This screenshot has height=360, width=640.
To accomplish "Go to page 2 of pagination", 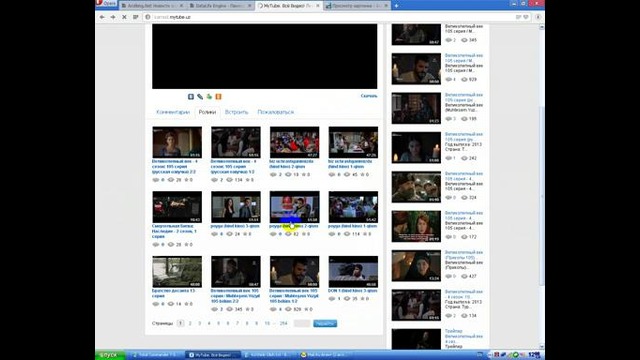I will click(x=190, y=323).
